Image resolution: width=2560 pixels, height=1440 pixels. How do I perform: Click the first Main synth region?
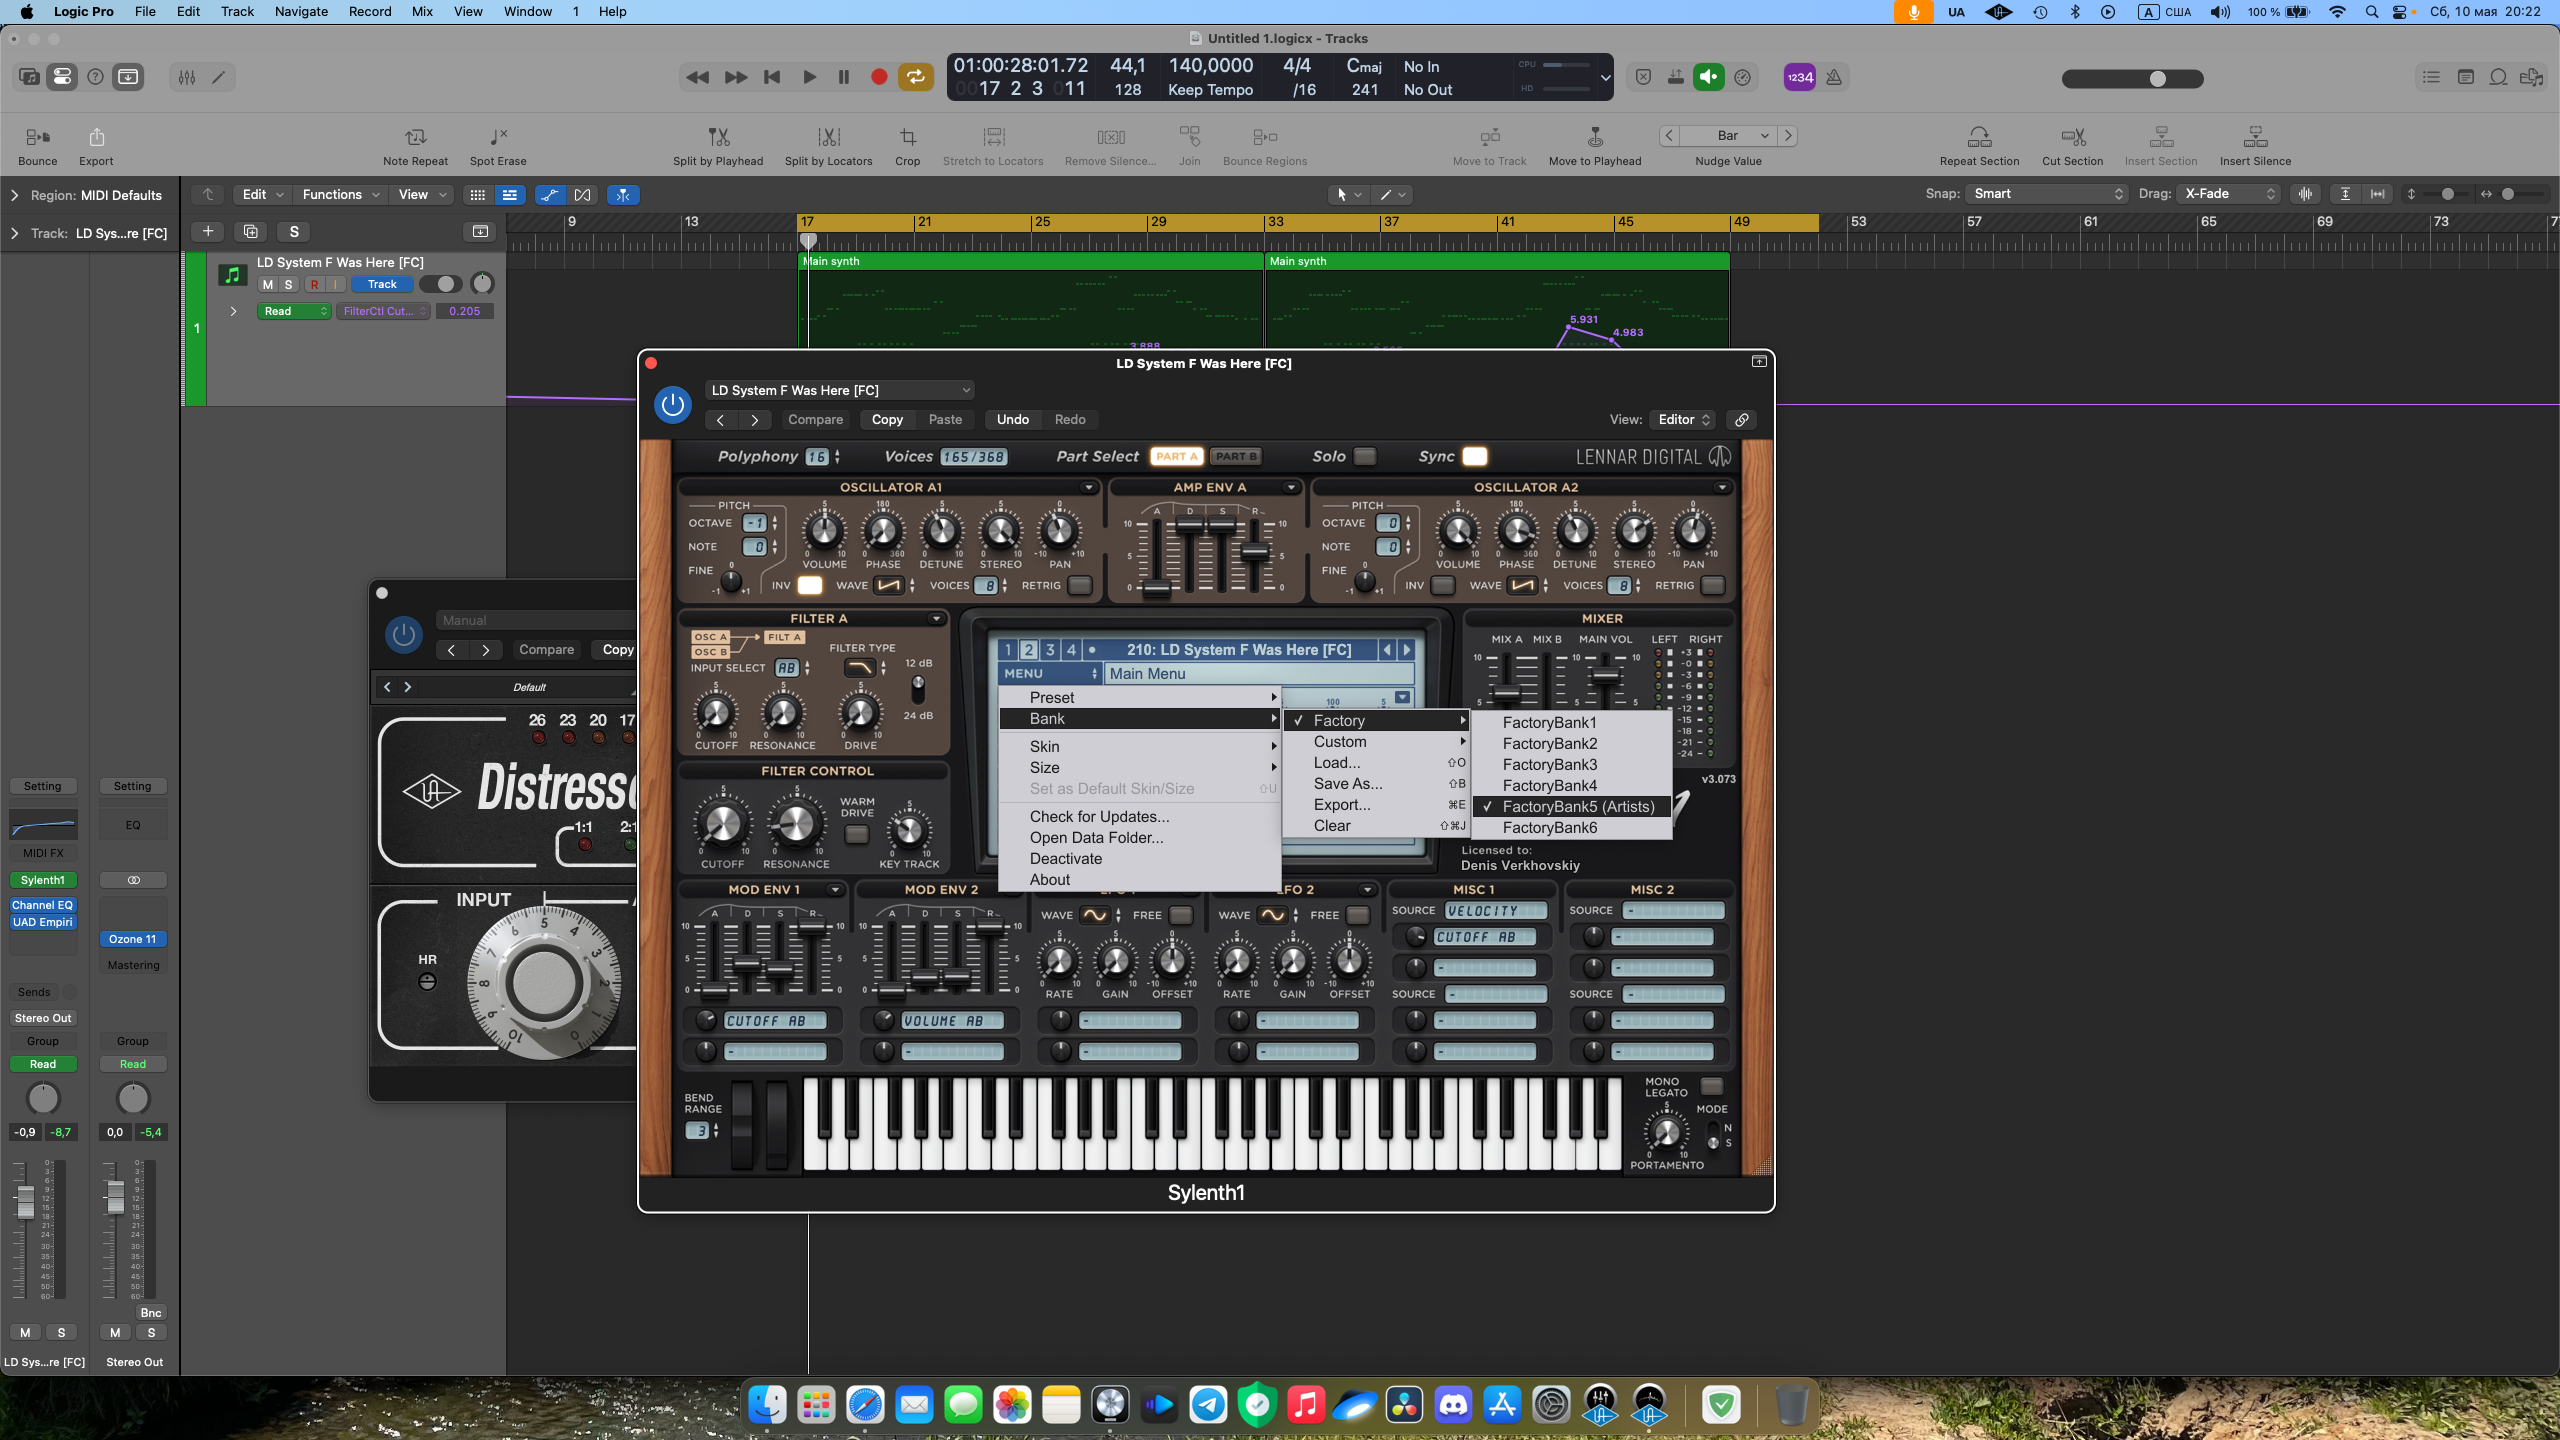point(1032,300)
